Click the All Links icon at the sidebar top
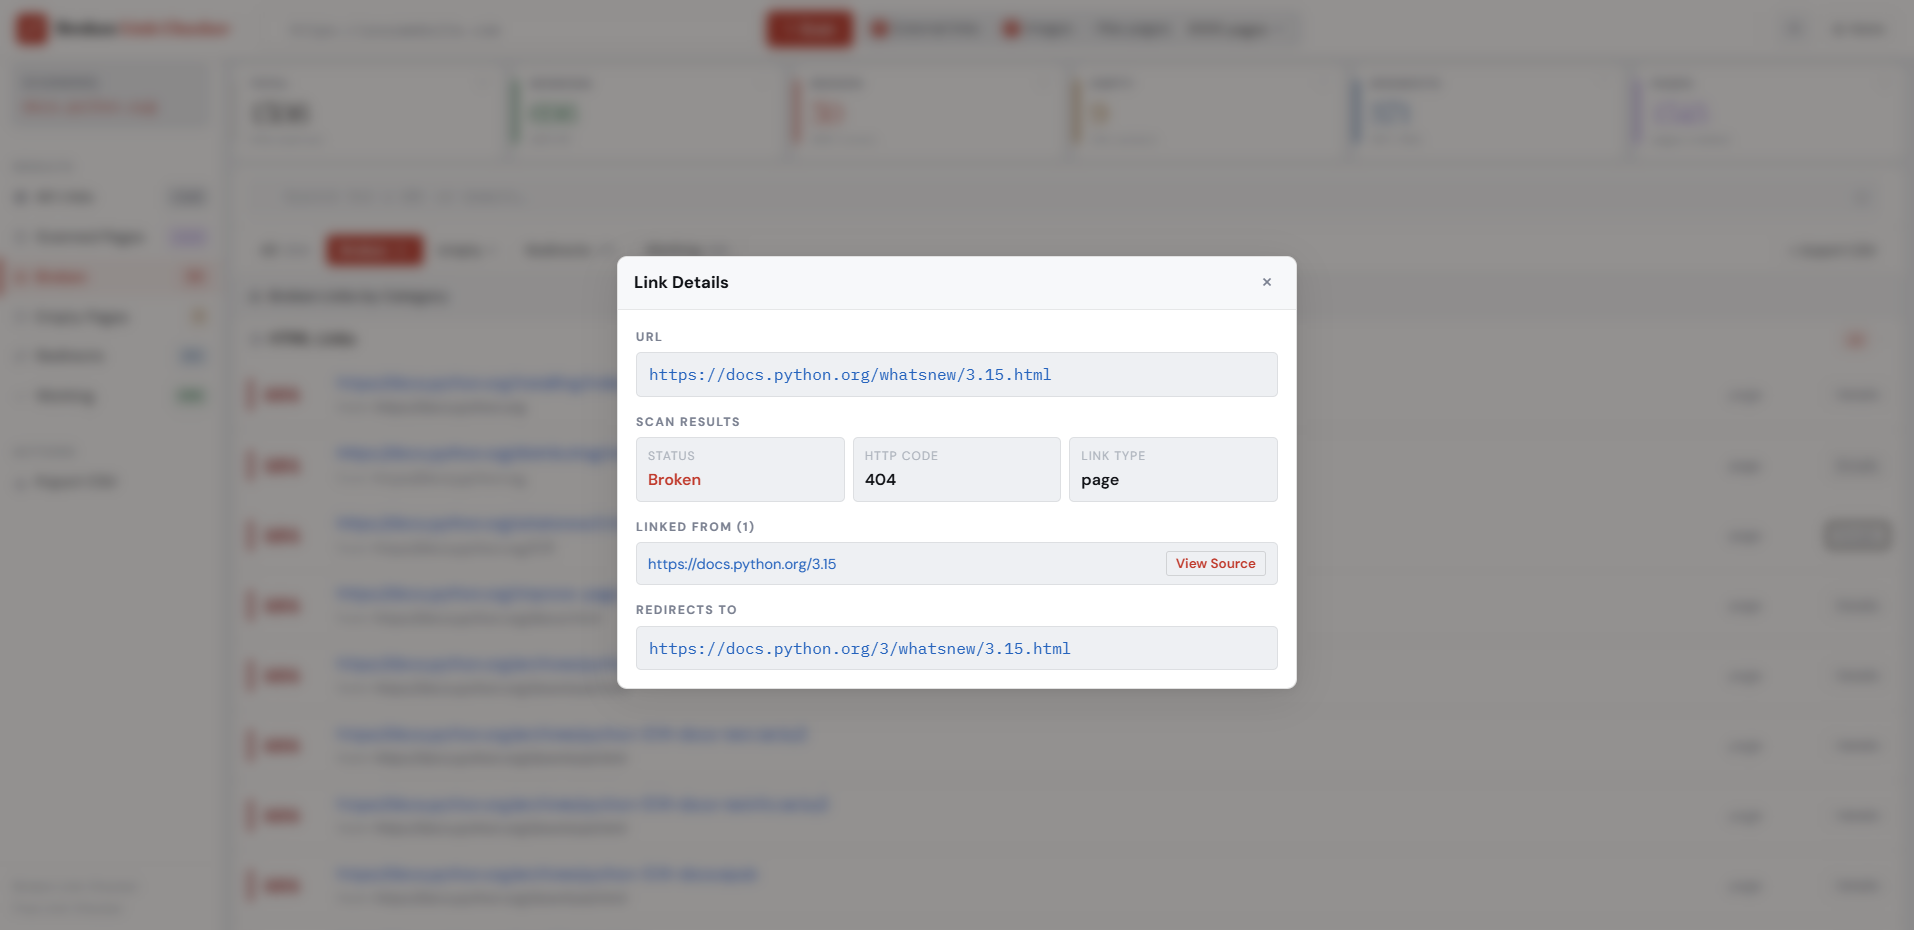The height and width of the screenshot is (930, 1914). (x=23, y=197)
